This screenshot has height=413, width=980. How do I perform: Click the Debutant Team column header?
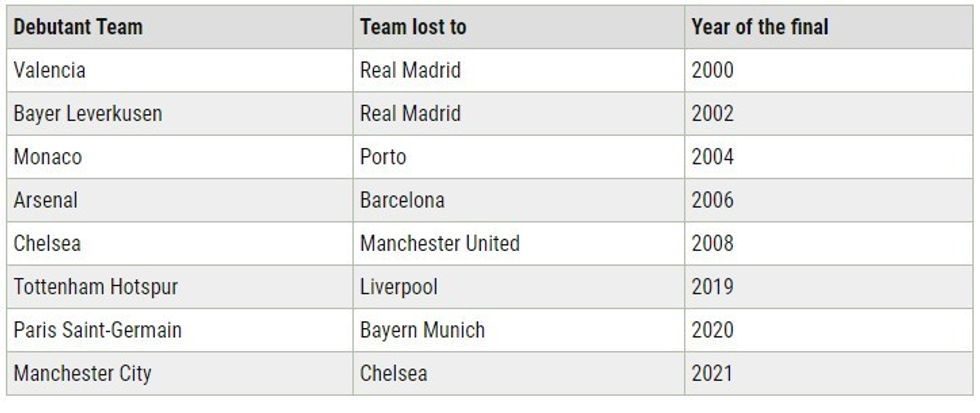[x=78, y=27]
